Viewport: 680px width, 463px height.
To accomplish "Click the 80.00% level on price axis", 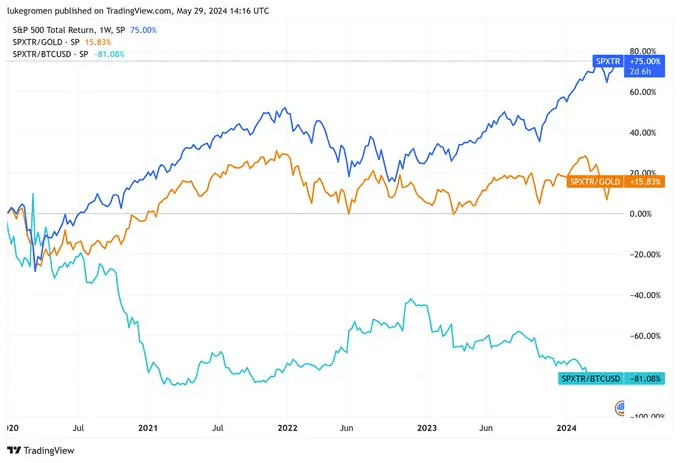I will click(x=642, y=51).
